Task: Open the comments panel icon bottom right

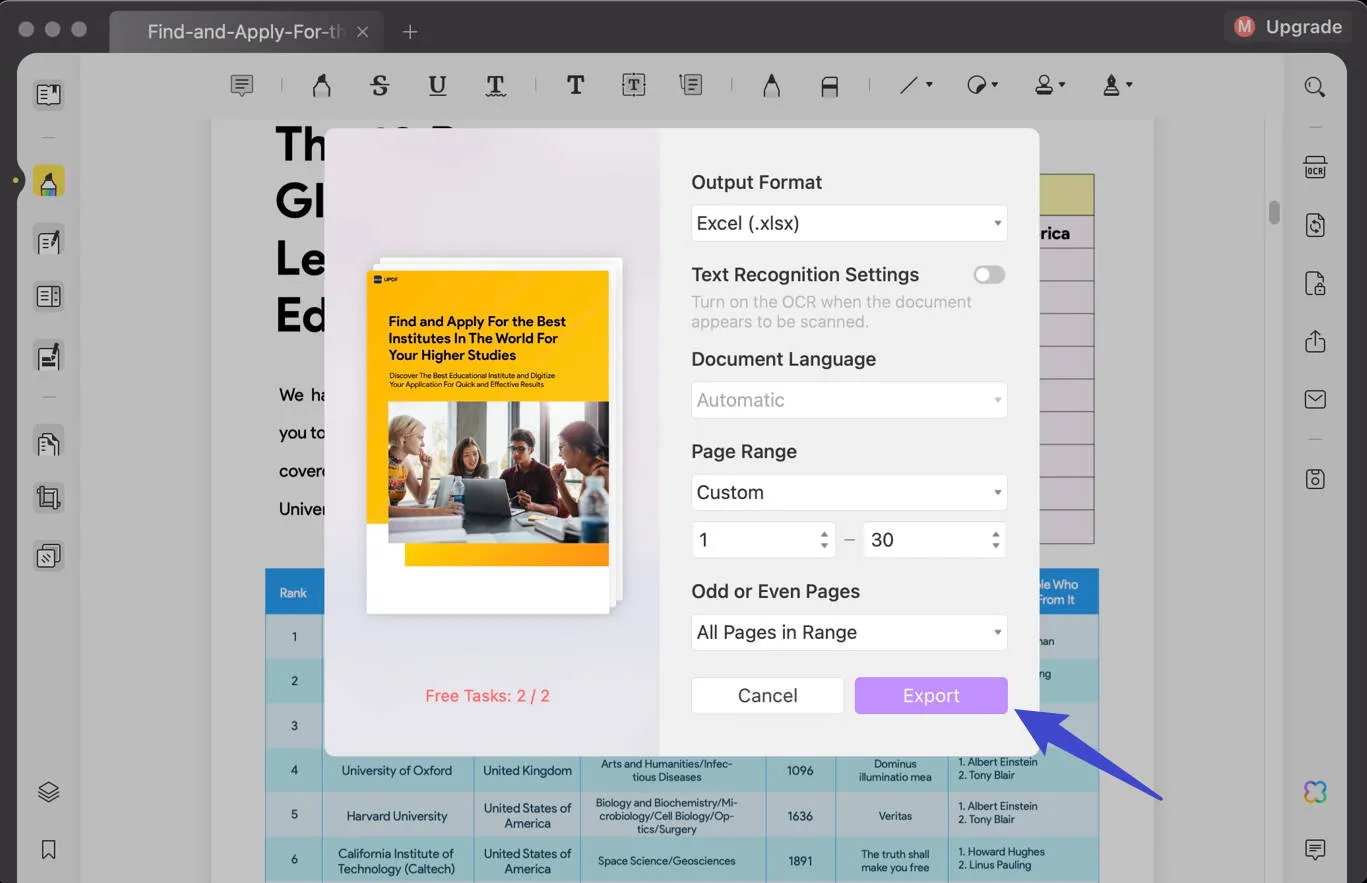Action: click(1315, 850)
